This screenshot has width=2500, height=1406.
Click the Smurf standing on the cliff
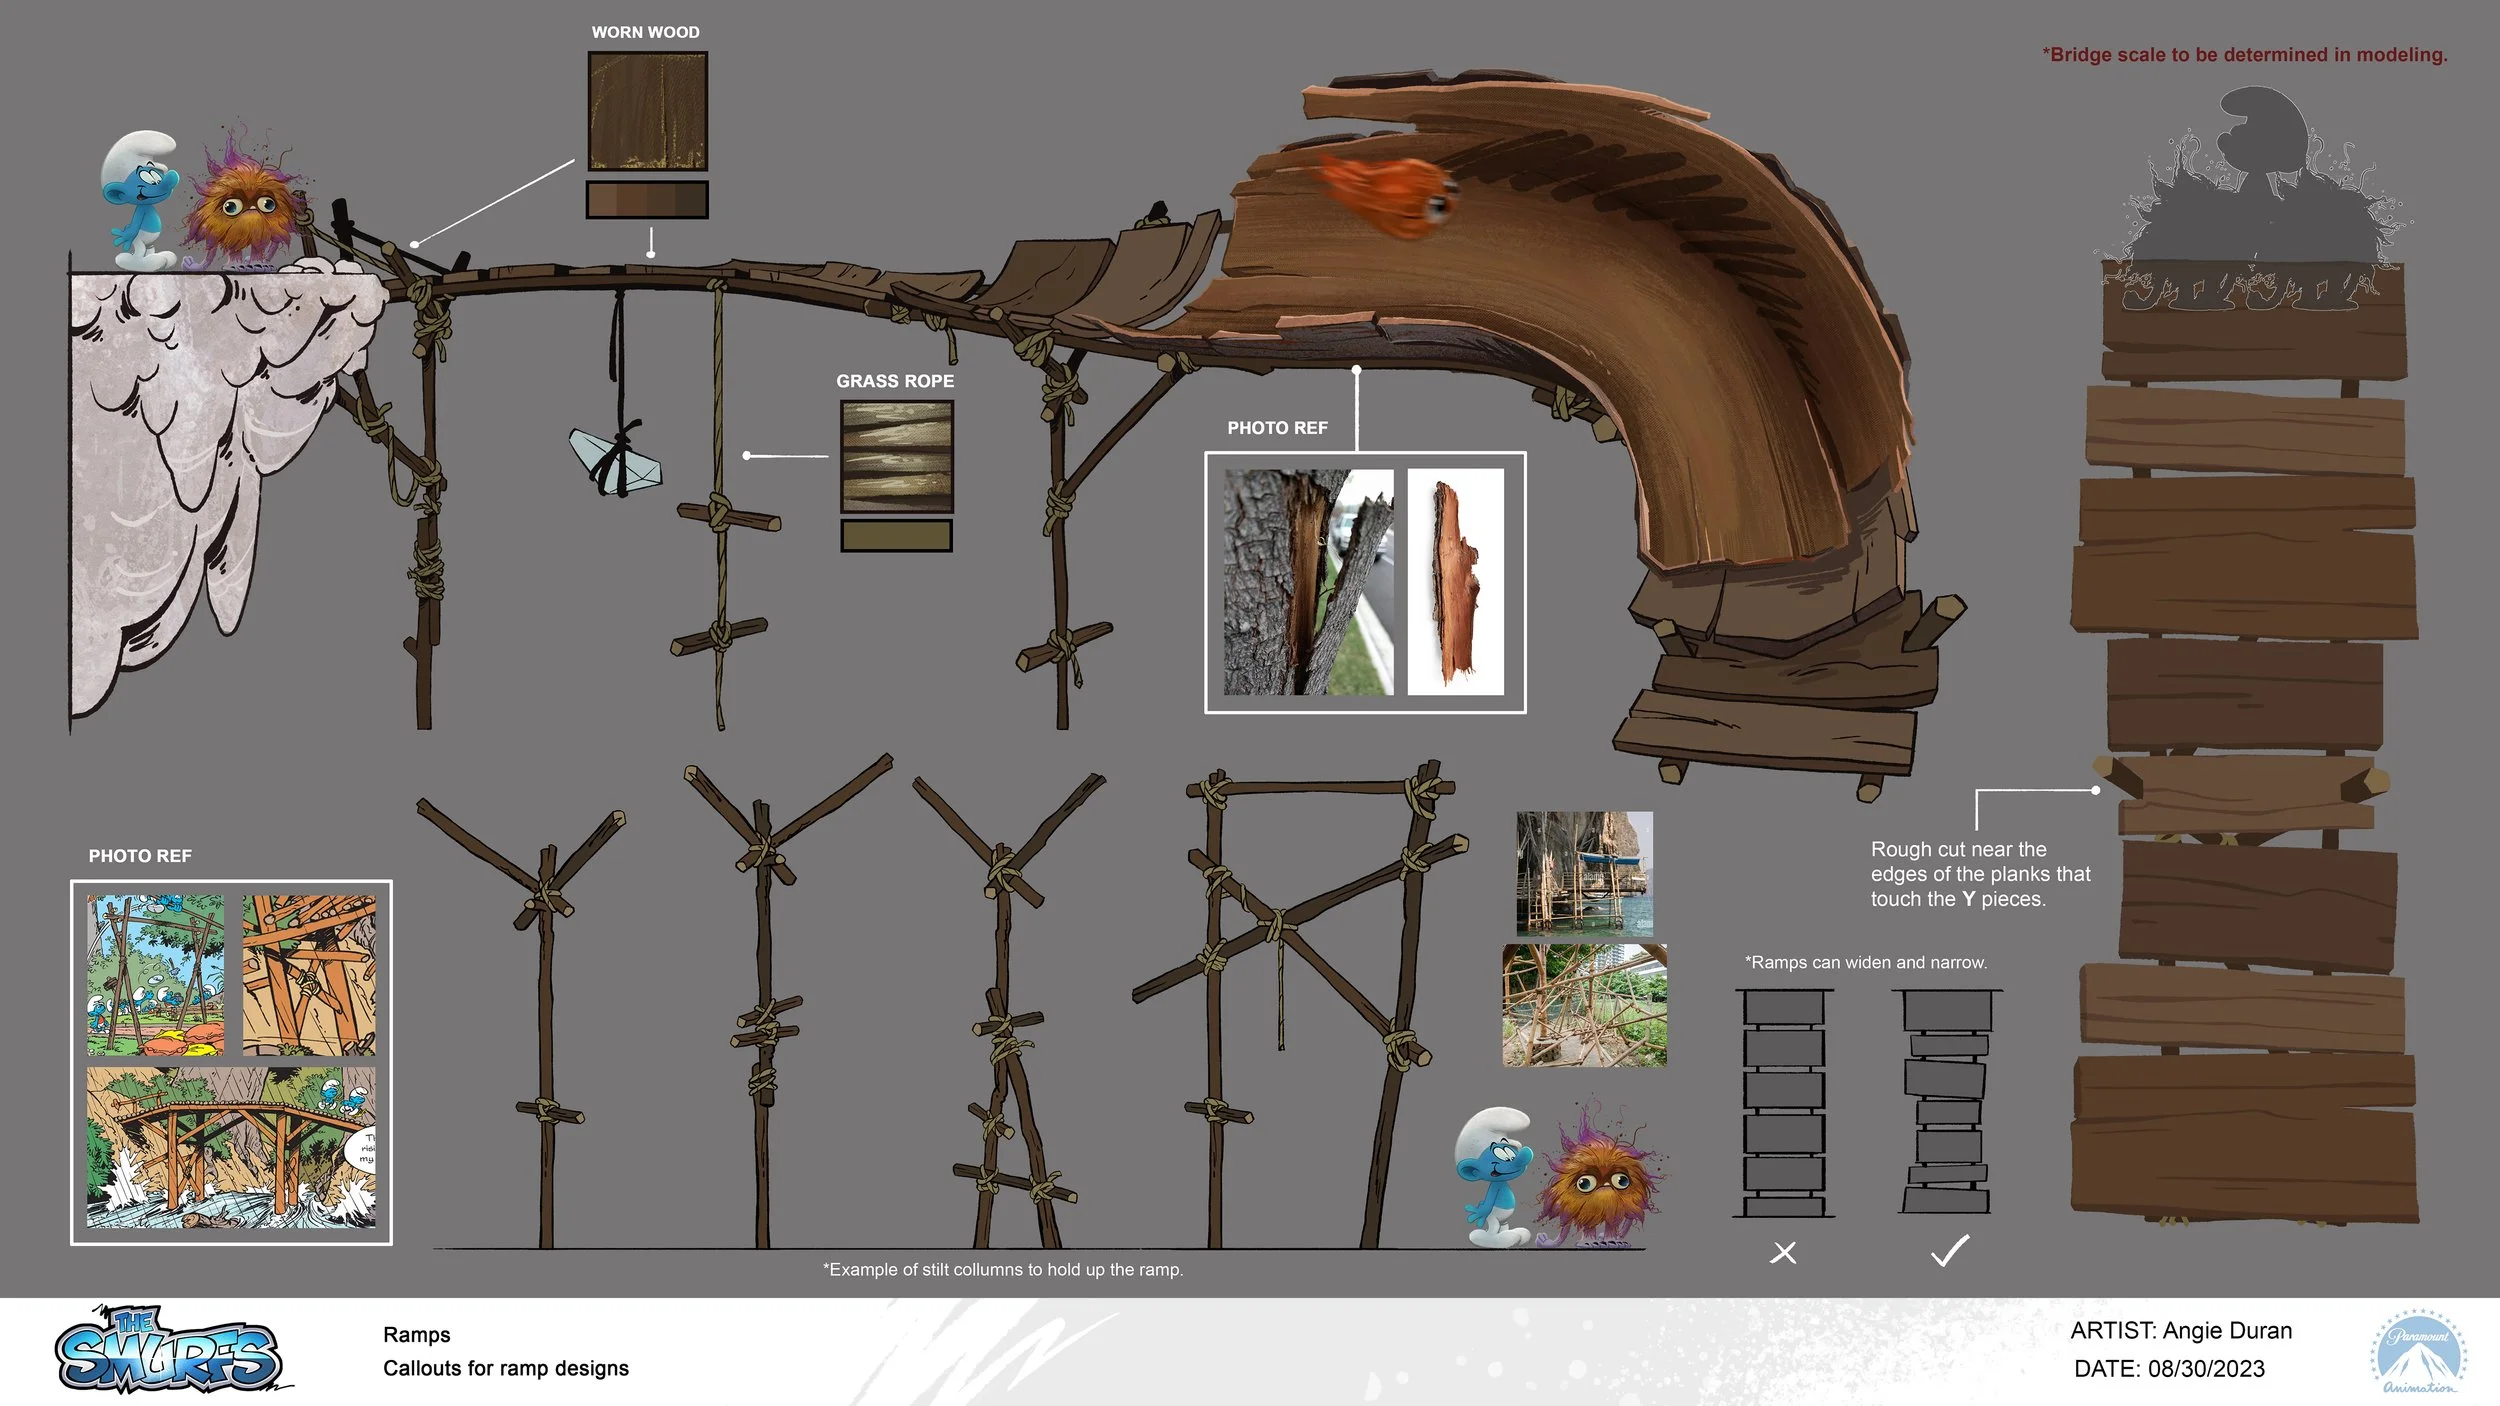141,200
